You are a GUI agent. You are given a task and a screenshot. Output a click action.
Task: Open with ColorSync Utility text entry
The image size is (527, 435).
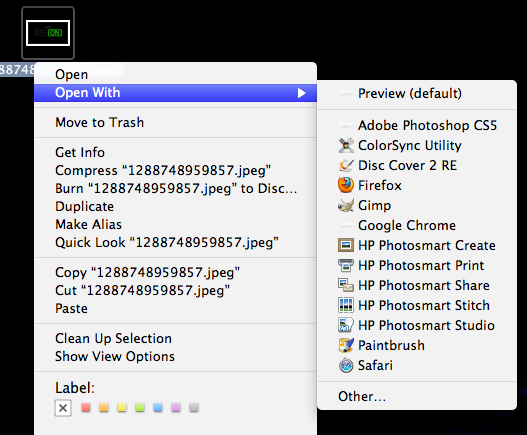tap(410, 146)
